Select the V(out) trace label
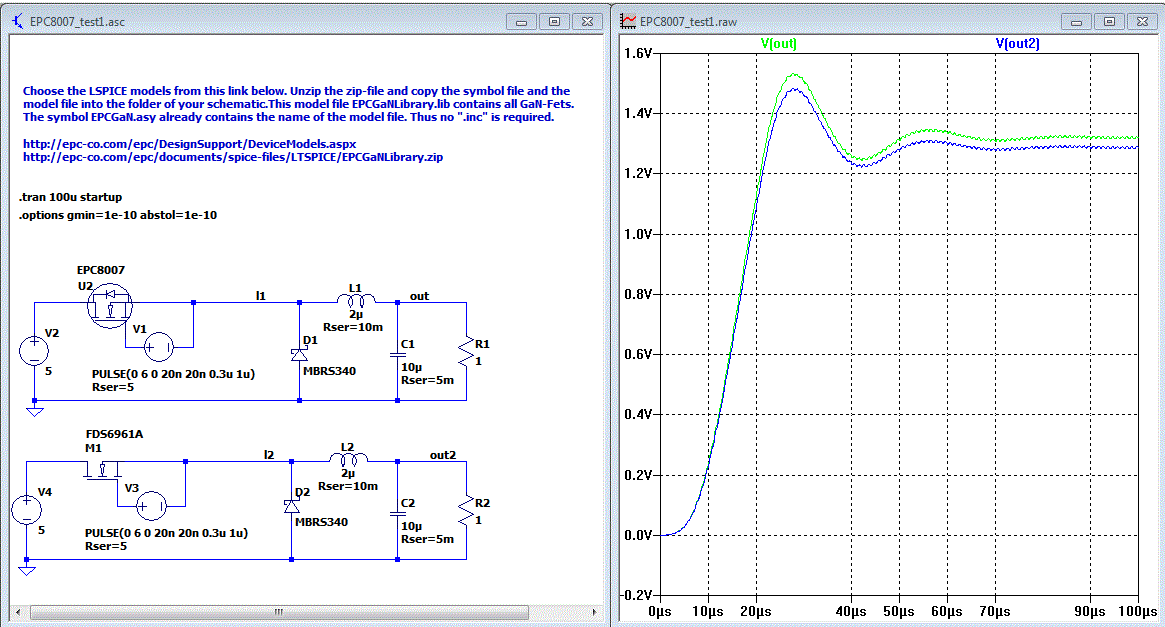The width and height of the screenshot is (1165, 627). 779,44
